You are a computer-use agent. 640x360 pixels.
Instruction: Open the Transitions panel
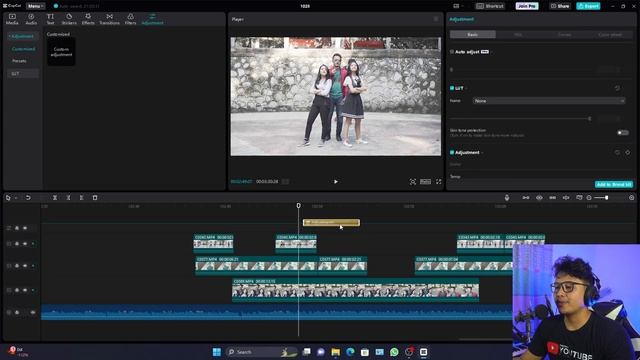click(109, 19)
